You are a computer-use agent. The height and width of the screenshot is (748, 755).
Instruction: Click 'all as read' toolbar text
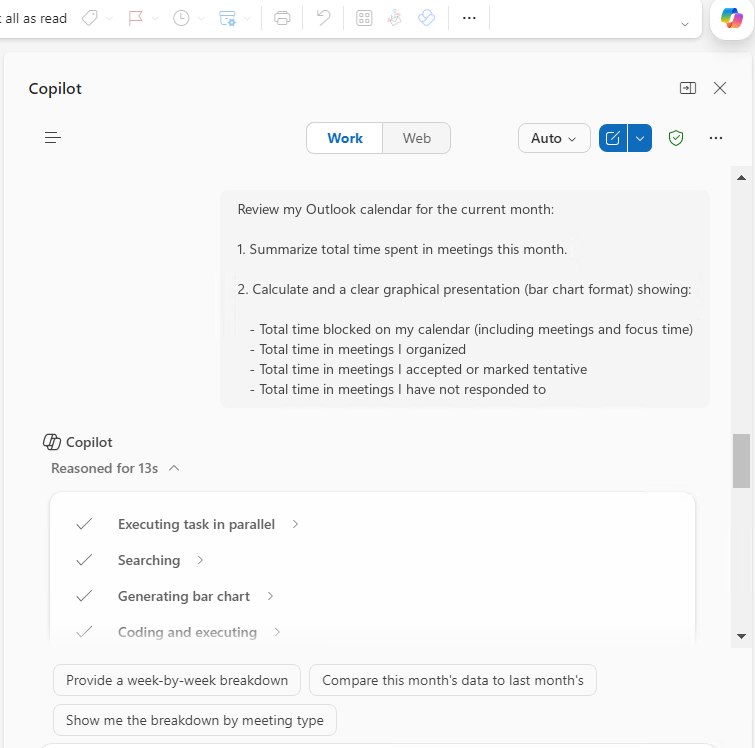coord(36,18)
